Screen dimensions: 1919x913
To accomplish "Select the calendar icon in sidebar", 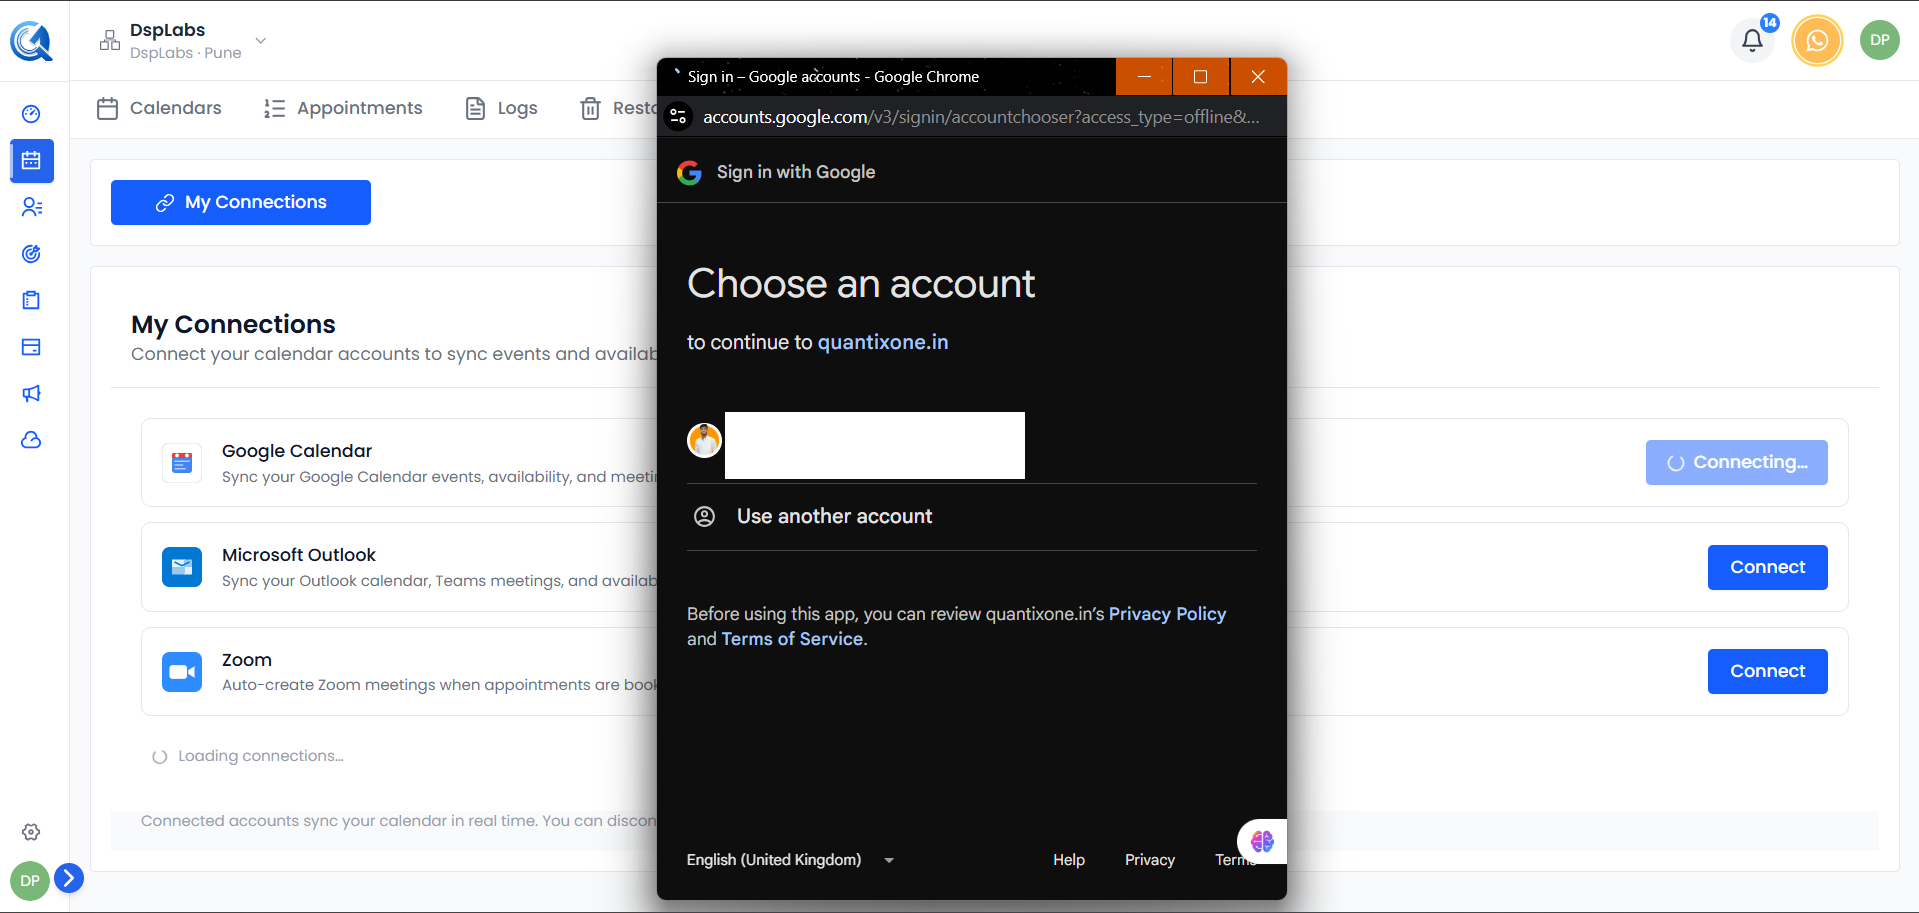I will (31, 161).
